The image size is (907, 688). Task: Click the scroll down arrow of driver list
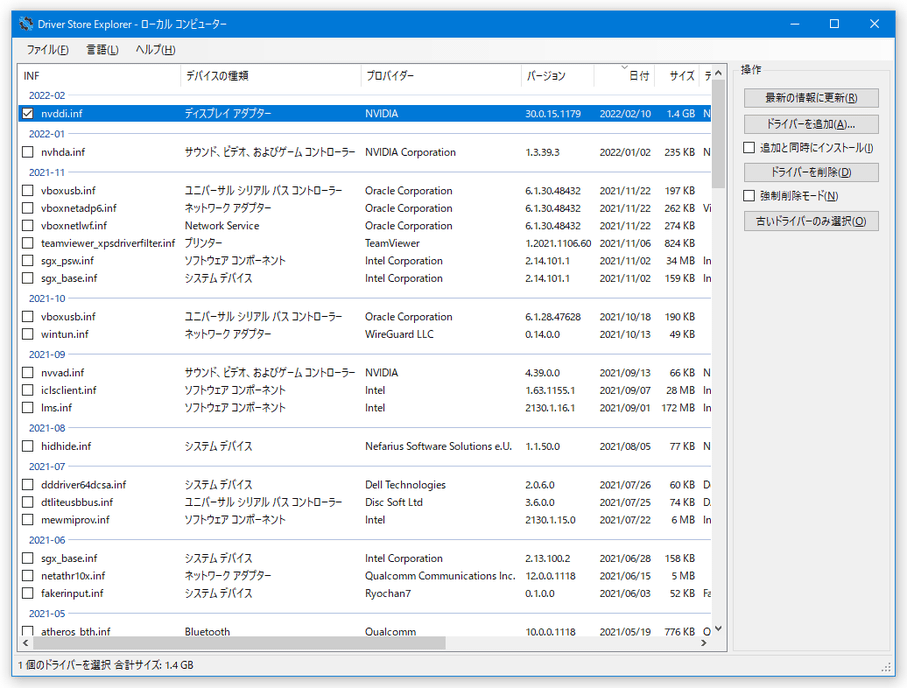tap(718, 628)
